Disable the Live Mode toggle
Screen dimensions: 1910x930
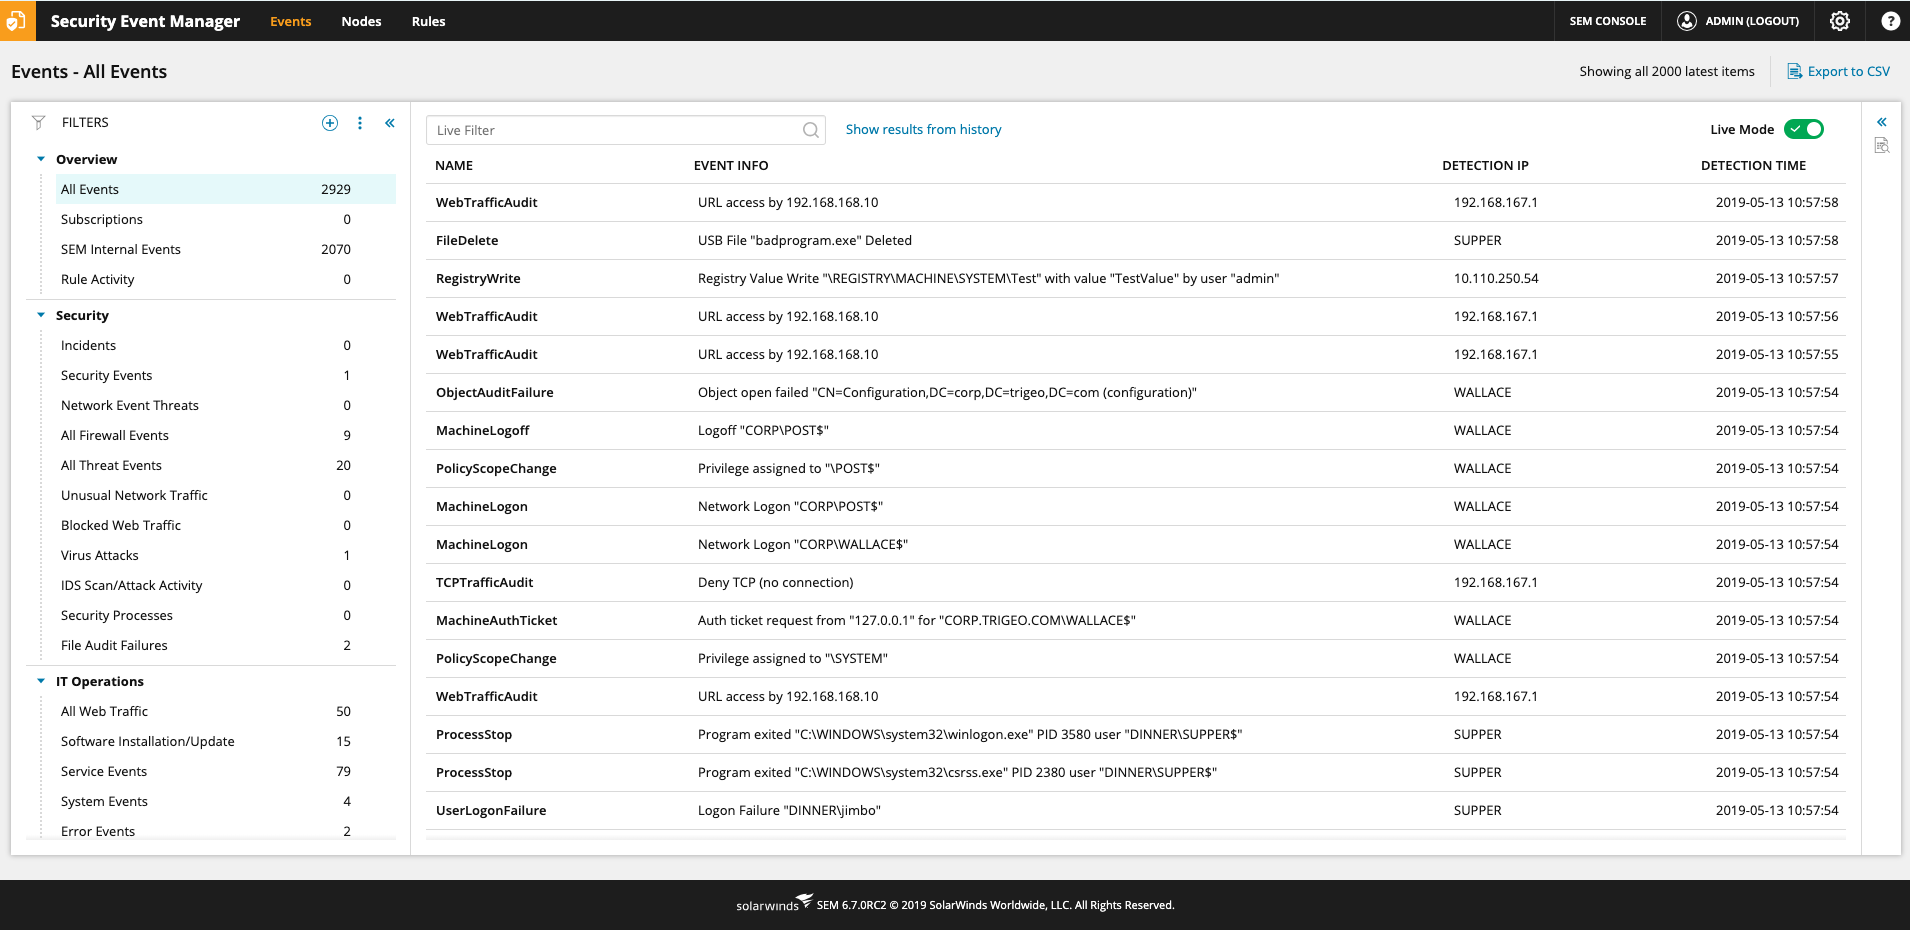coord(1804,129)
